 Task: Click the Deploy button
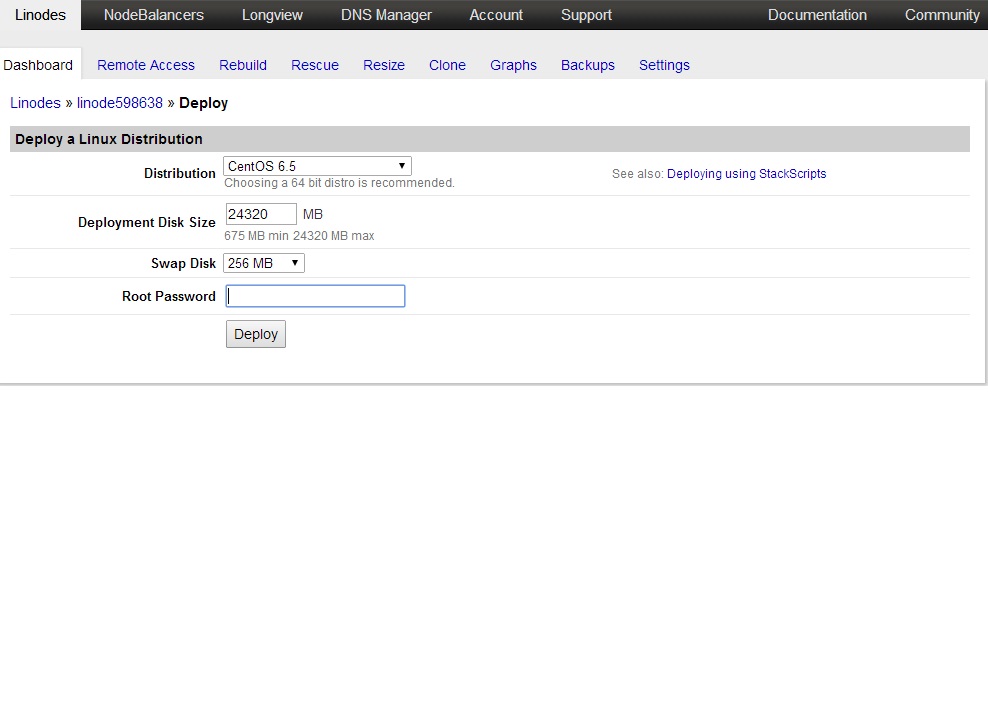256,334
